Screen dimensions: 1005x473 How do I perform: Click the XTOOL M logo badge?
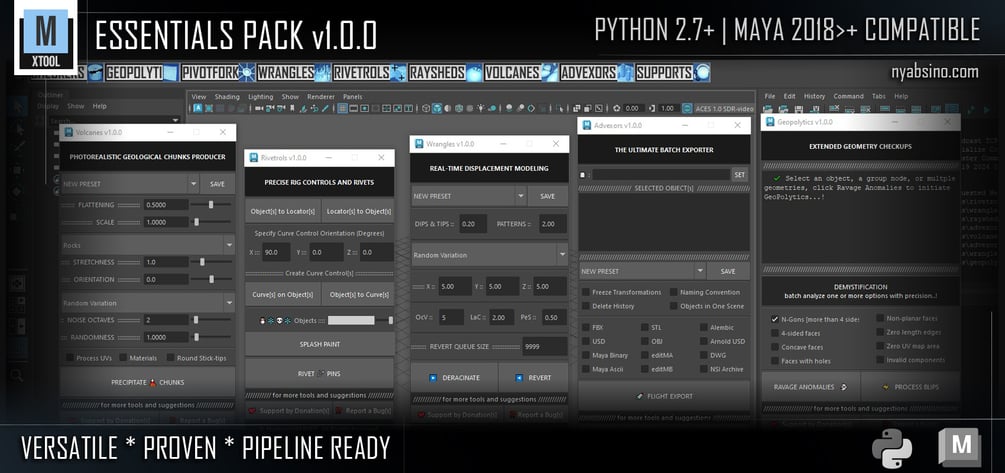[45, 37]
